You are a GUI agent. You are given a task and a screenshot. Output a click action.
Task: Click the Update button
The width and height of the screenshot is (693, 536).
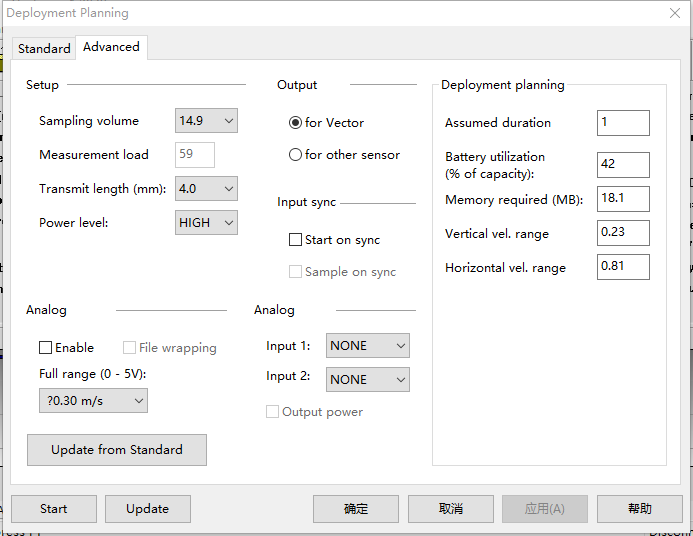point(147,509)
